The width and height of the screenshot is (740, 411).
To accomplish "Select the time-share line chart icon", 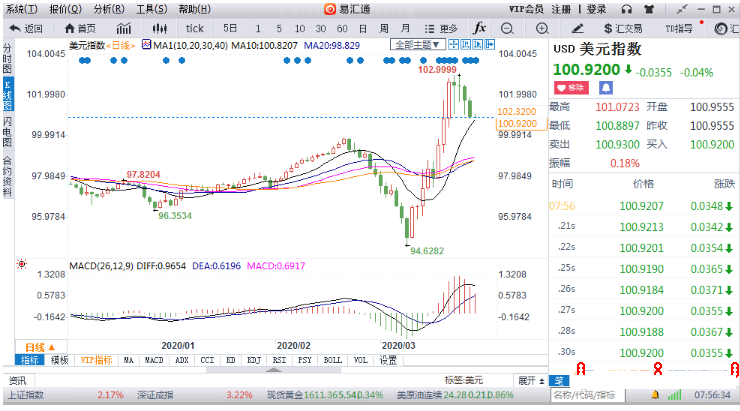I will tap(124, 29).
